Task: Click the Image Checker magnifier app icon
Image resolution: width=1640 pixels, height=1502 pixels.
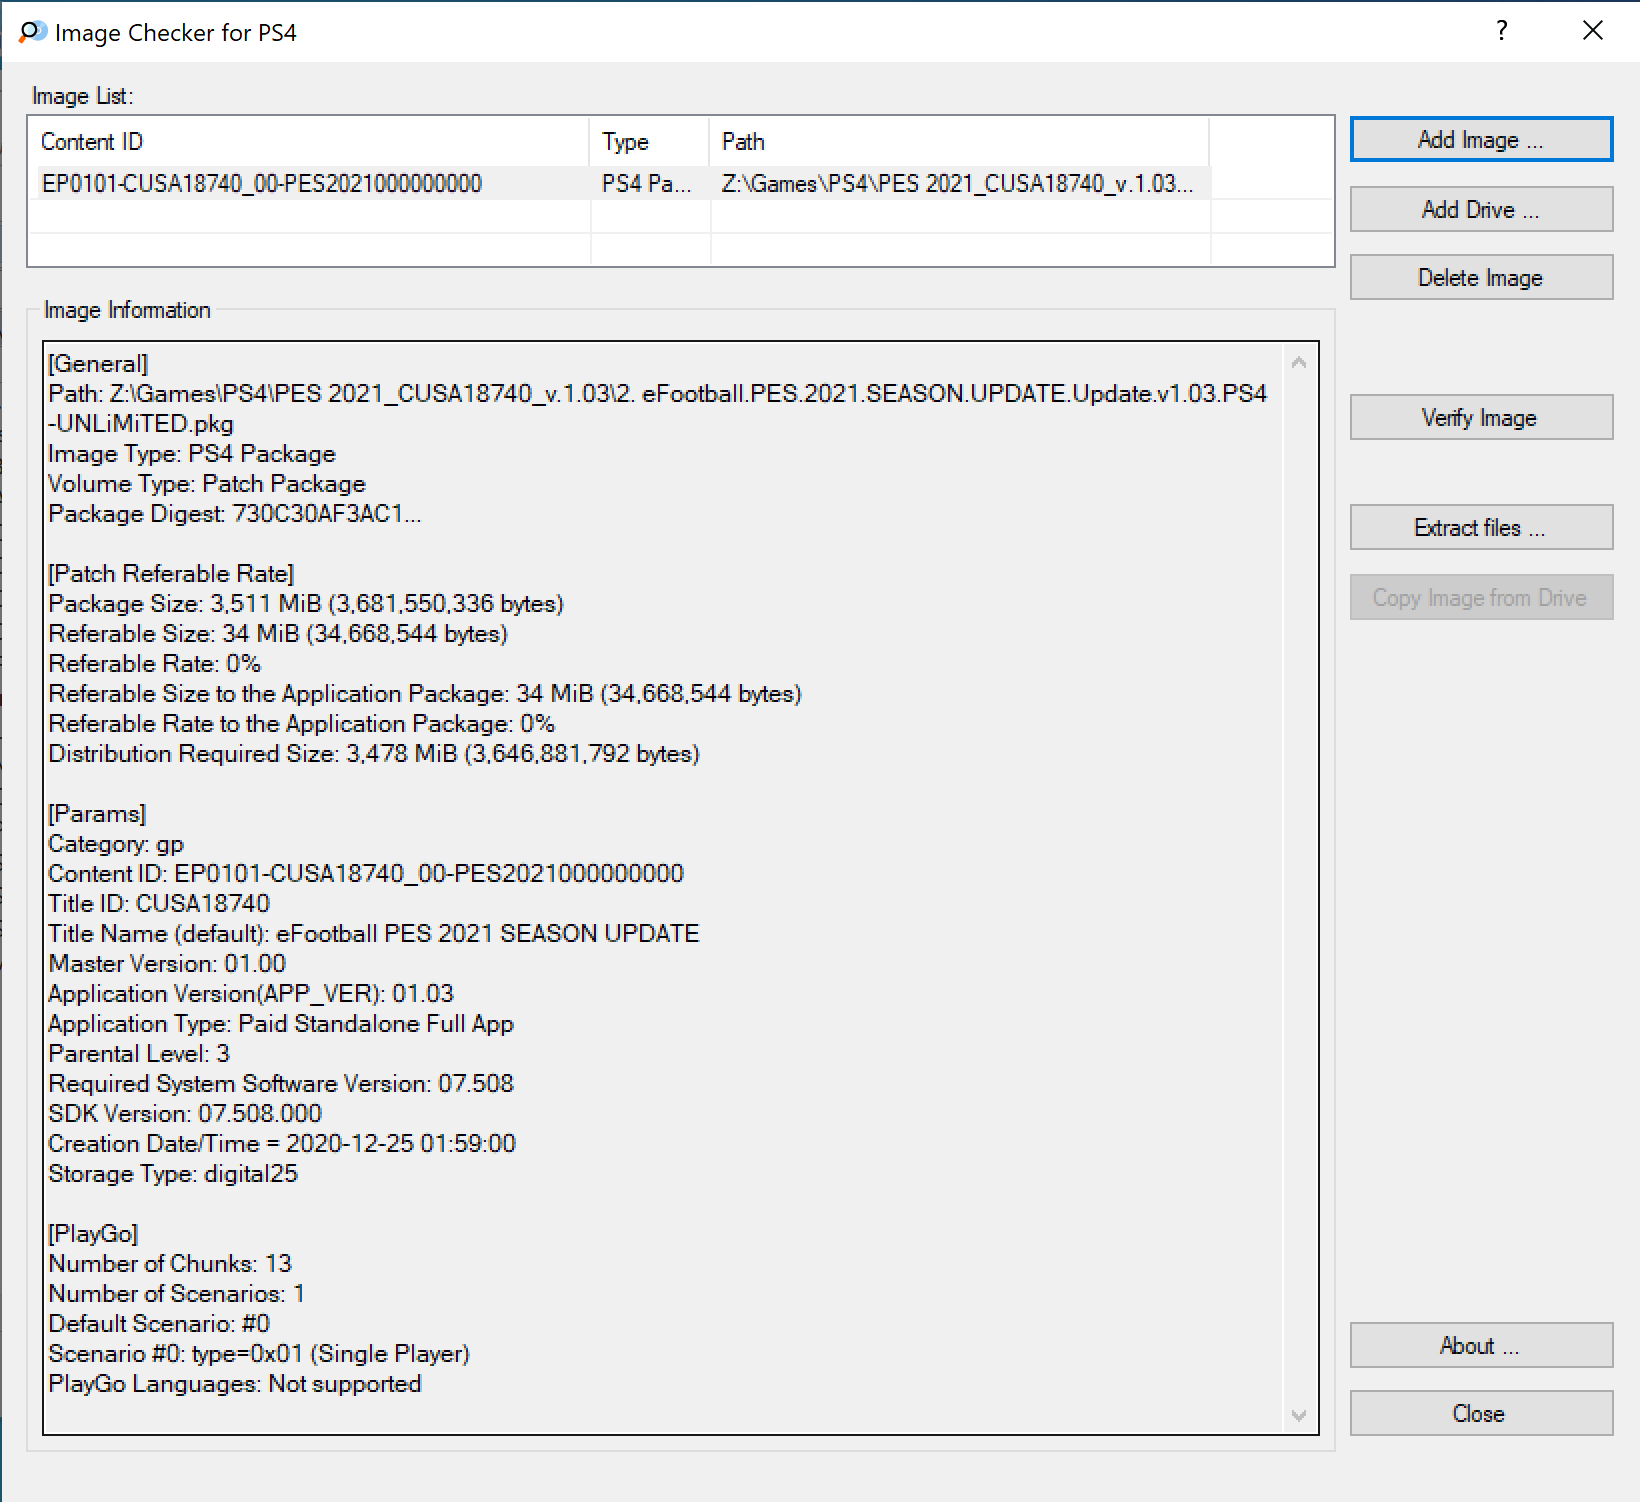Action: click(32, 32)
